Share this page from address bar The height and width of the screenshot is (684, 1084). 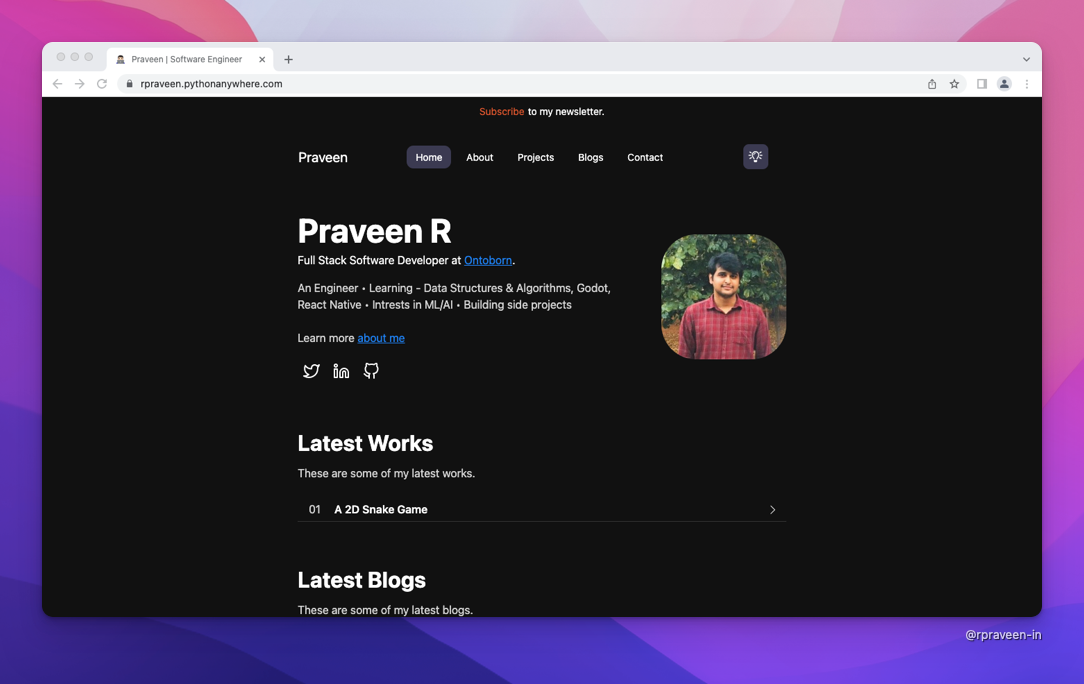pos(932,84)
